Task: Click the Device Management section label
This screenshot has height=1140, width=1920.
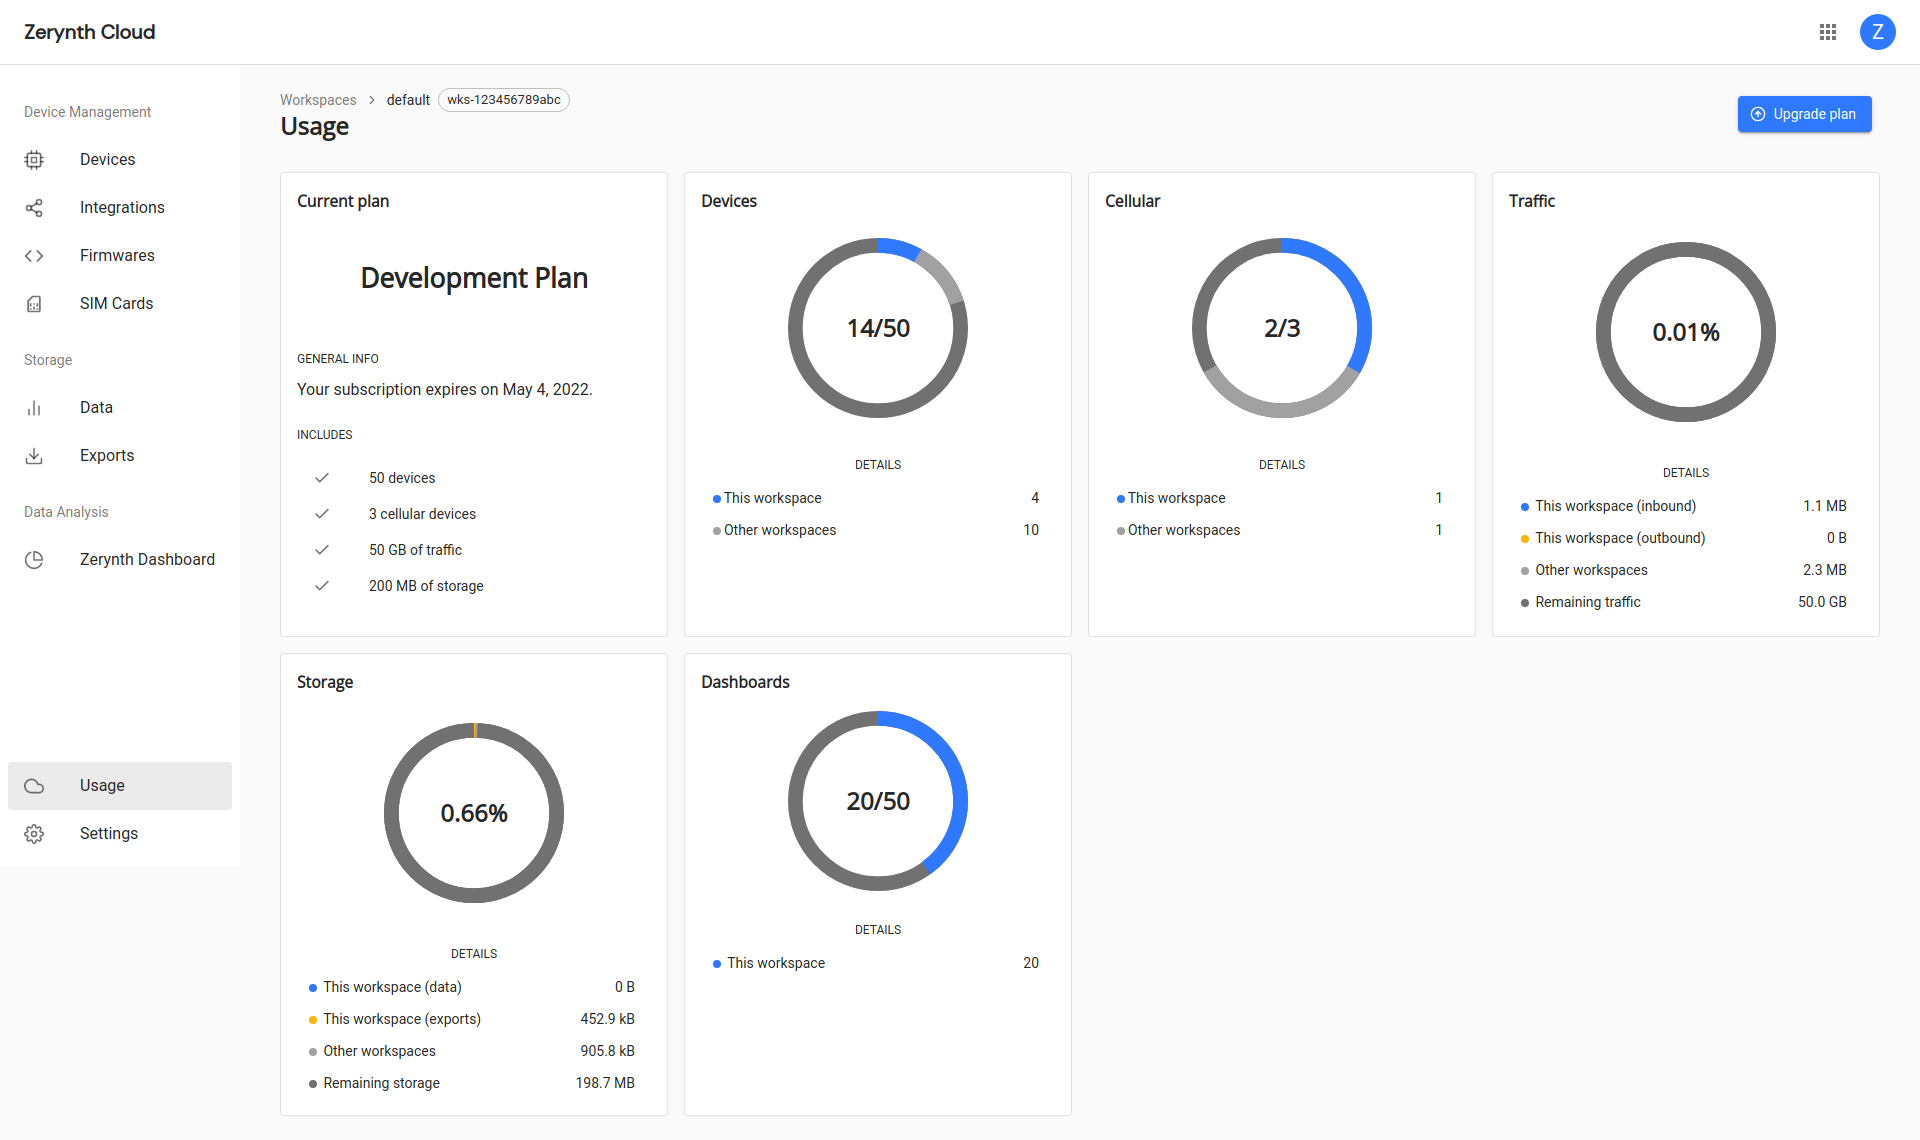Action: (88, 112)
